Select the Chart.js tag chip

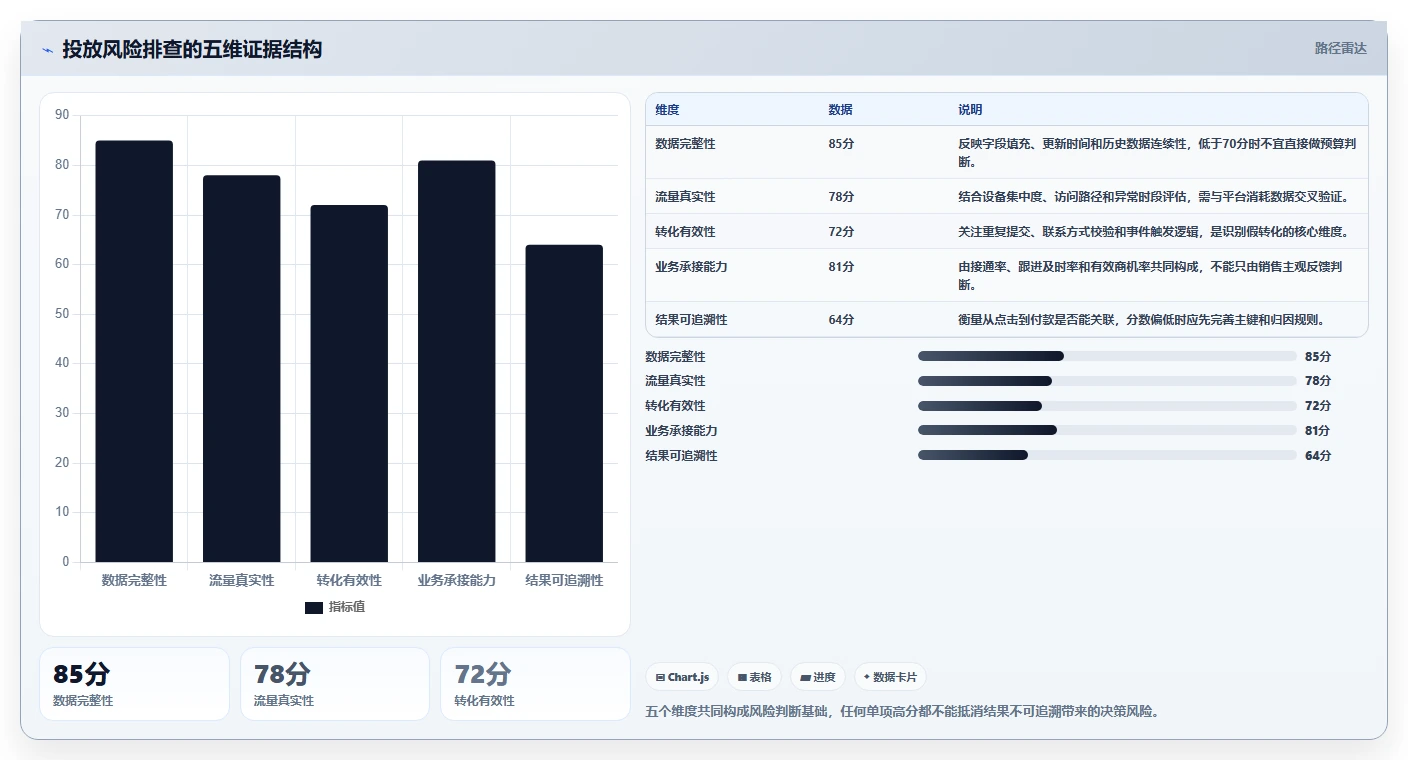tap(682, 677)
